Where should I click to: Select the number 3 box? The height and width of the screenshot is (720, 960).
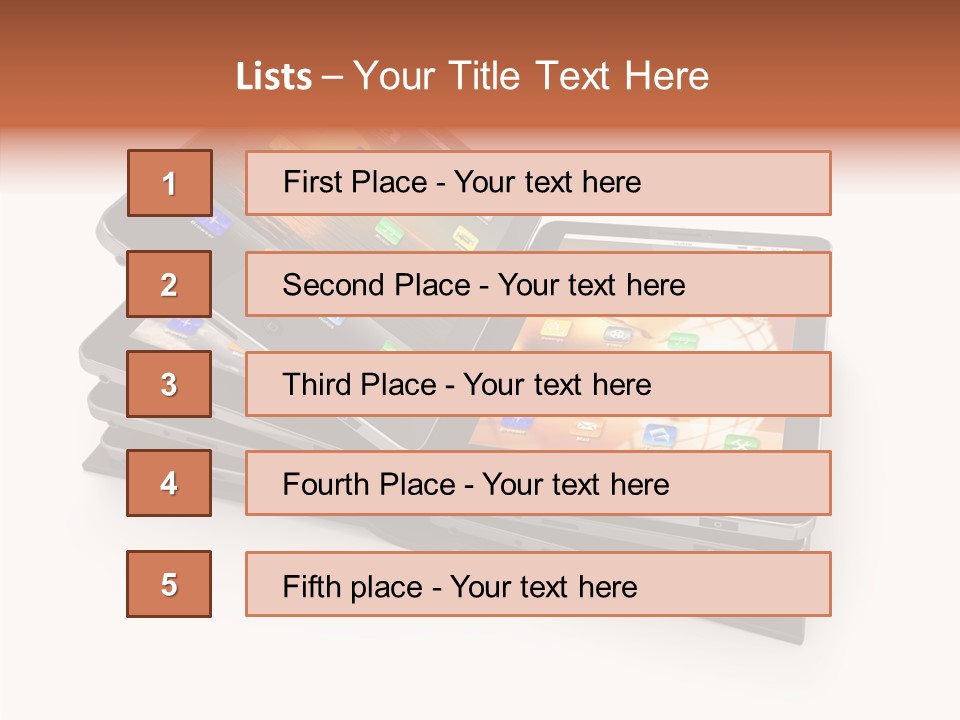pyautogui.click(x=169, y=384)
